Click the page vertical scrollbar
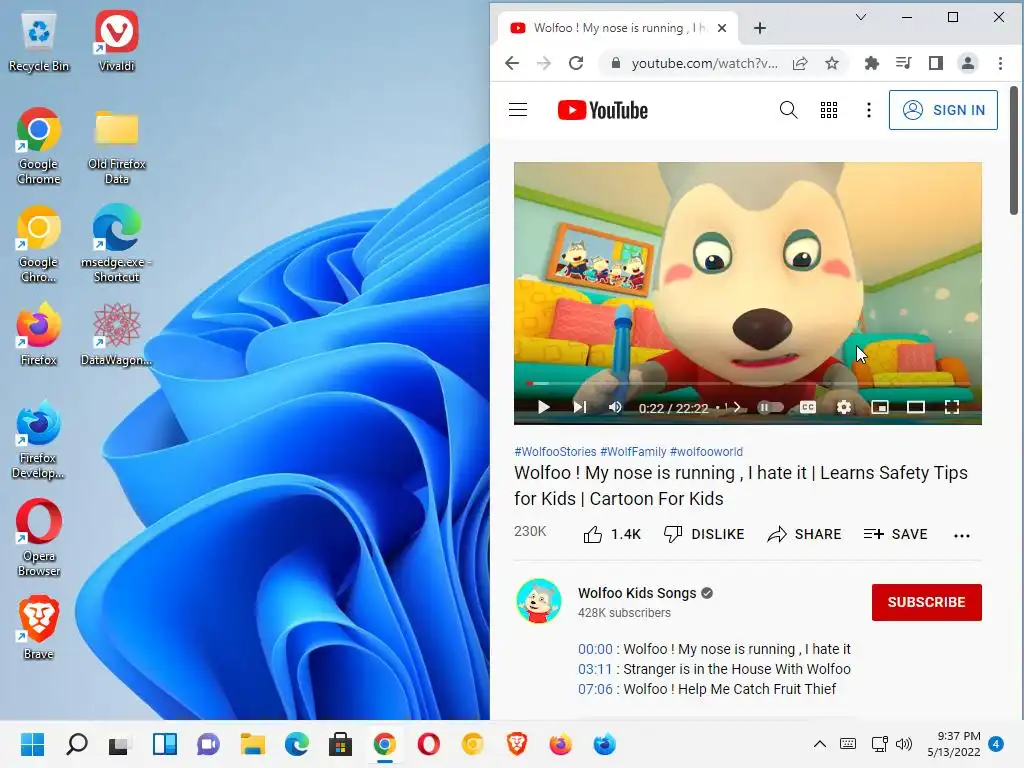This screenshot has height=768, width=1024. click(1014, 150)
